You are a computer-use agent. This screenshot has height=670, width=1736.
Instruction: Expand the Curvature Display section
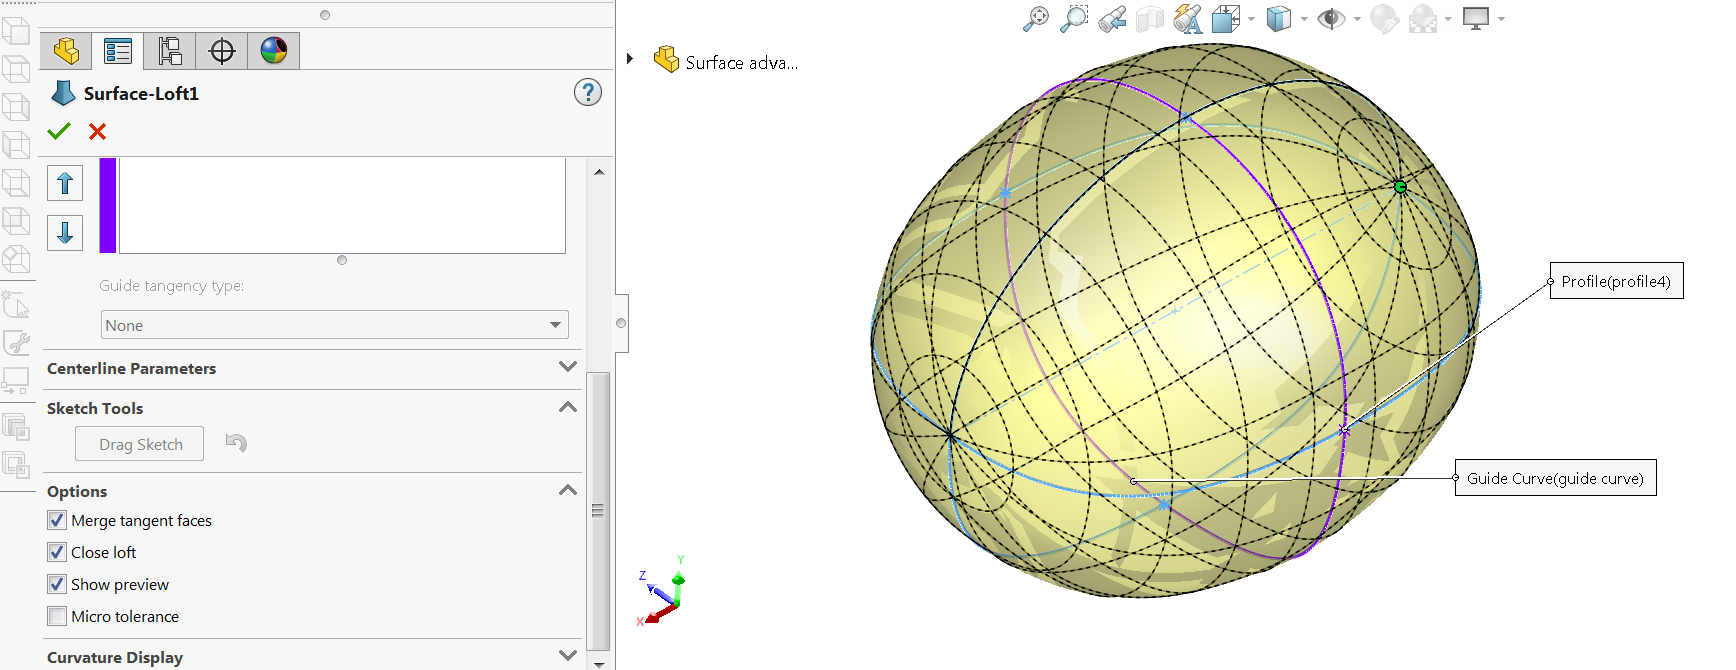point(567,657)
